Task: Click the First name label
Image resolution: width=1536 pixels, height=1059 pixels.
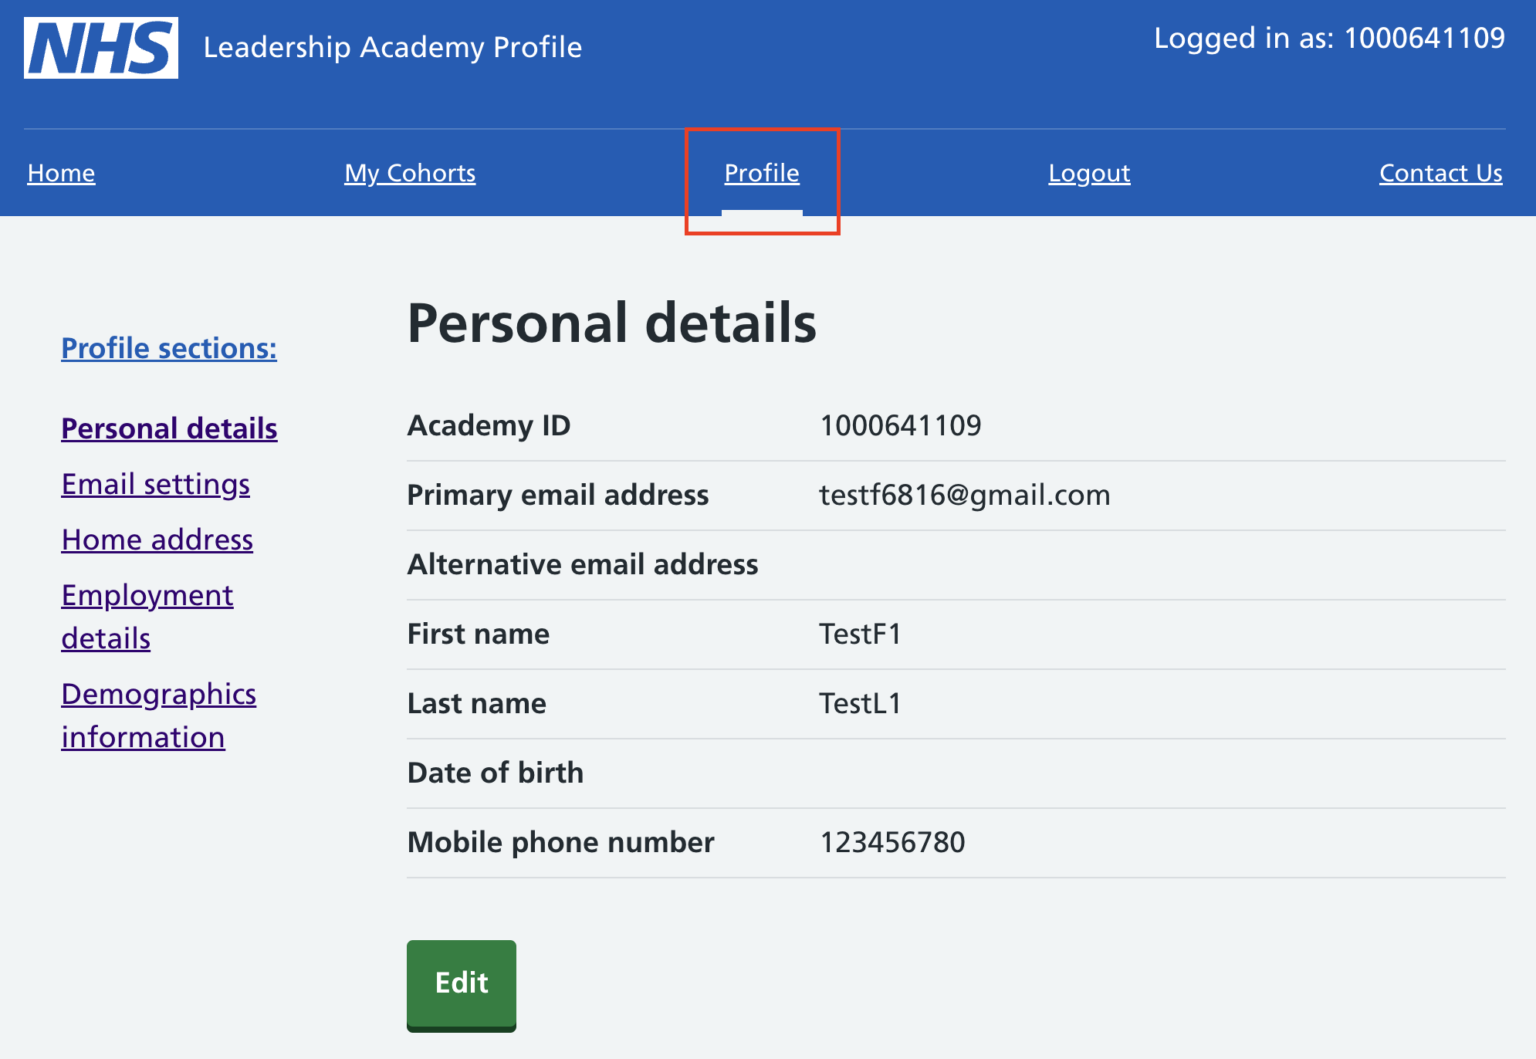Action: 478,634
